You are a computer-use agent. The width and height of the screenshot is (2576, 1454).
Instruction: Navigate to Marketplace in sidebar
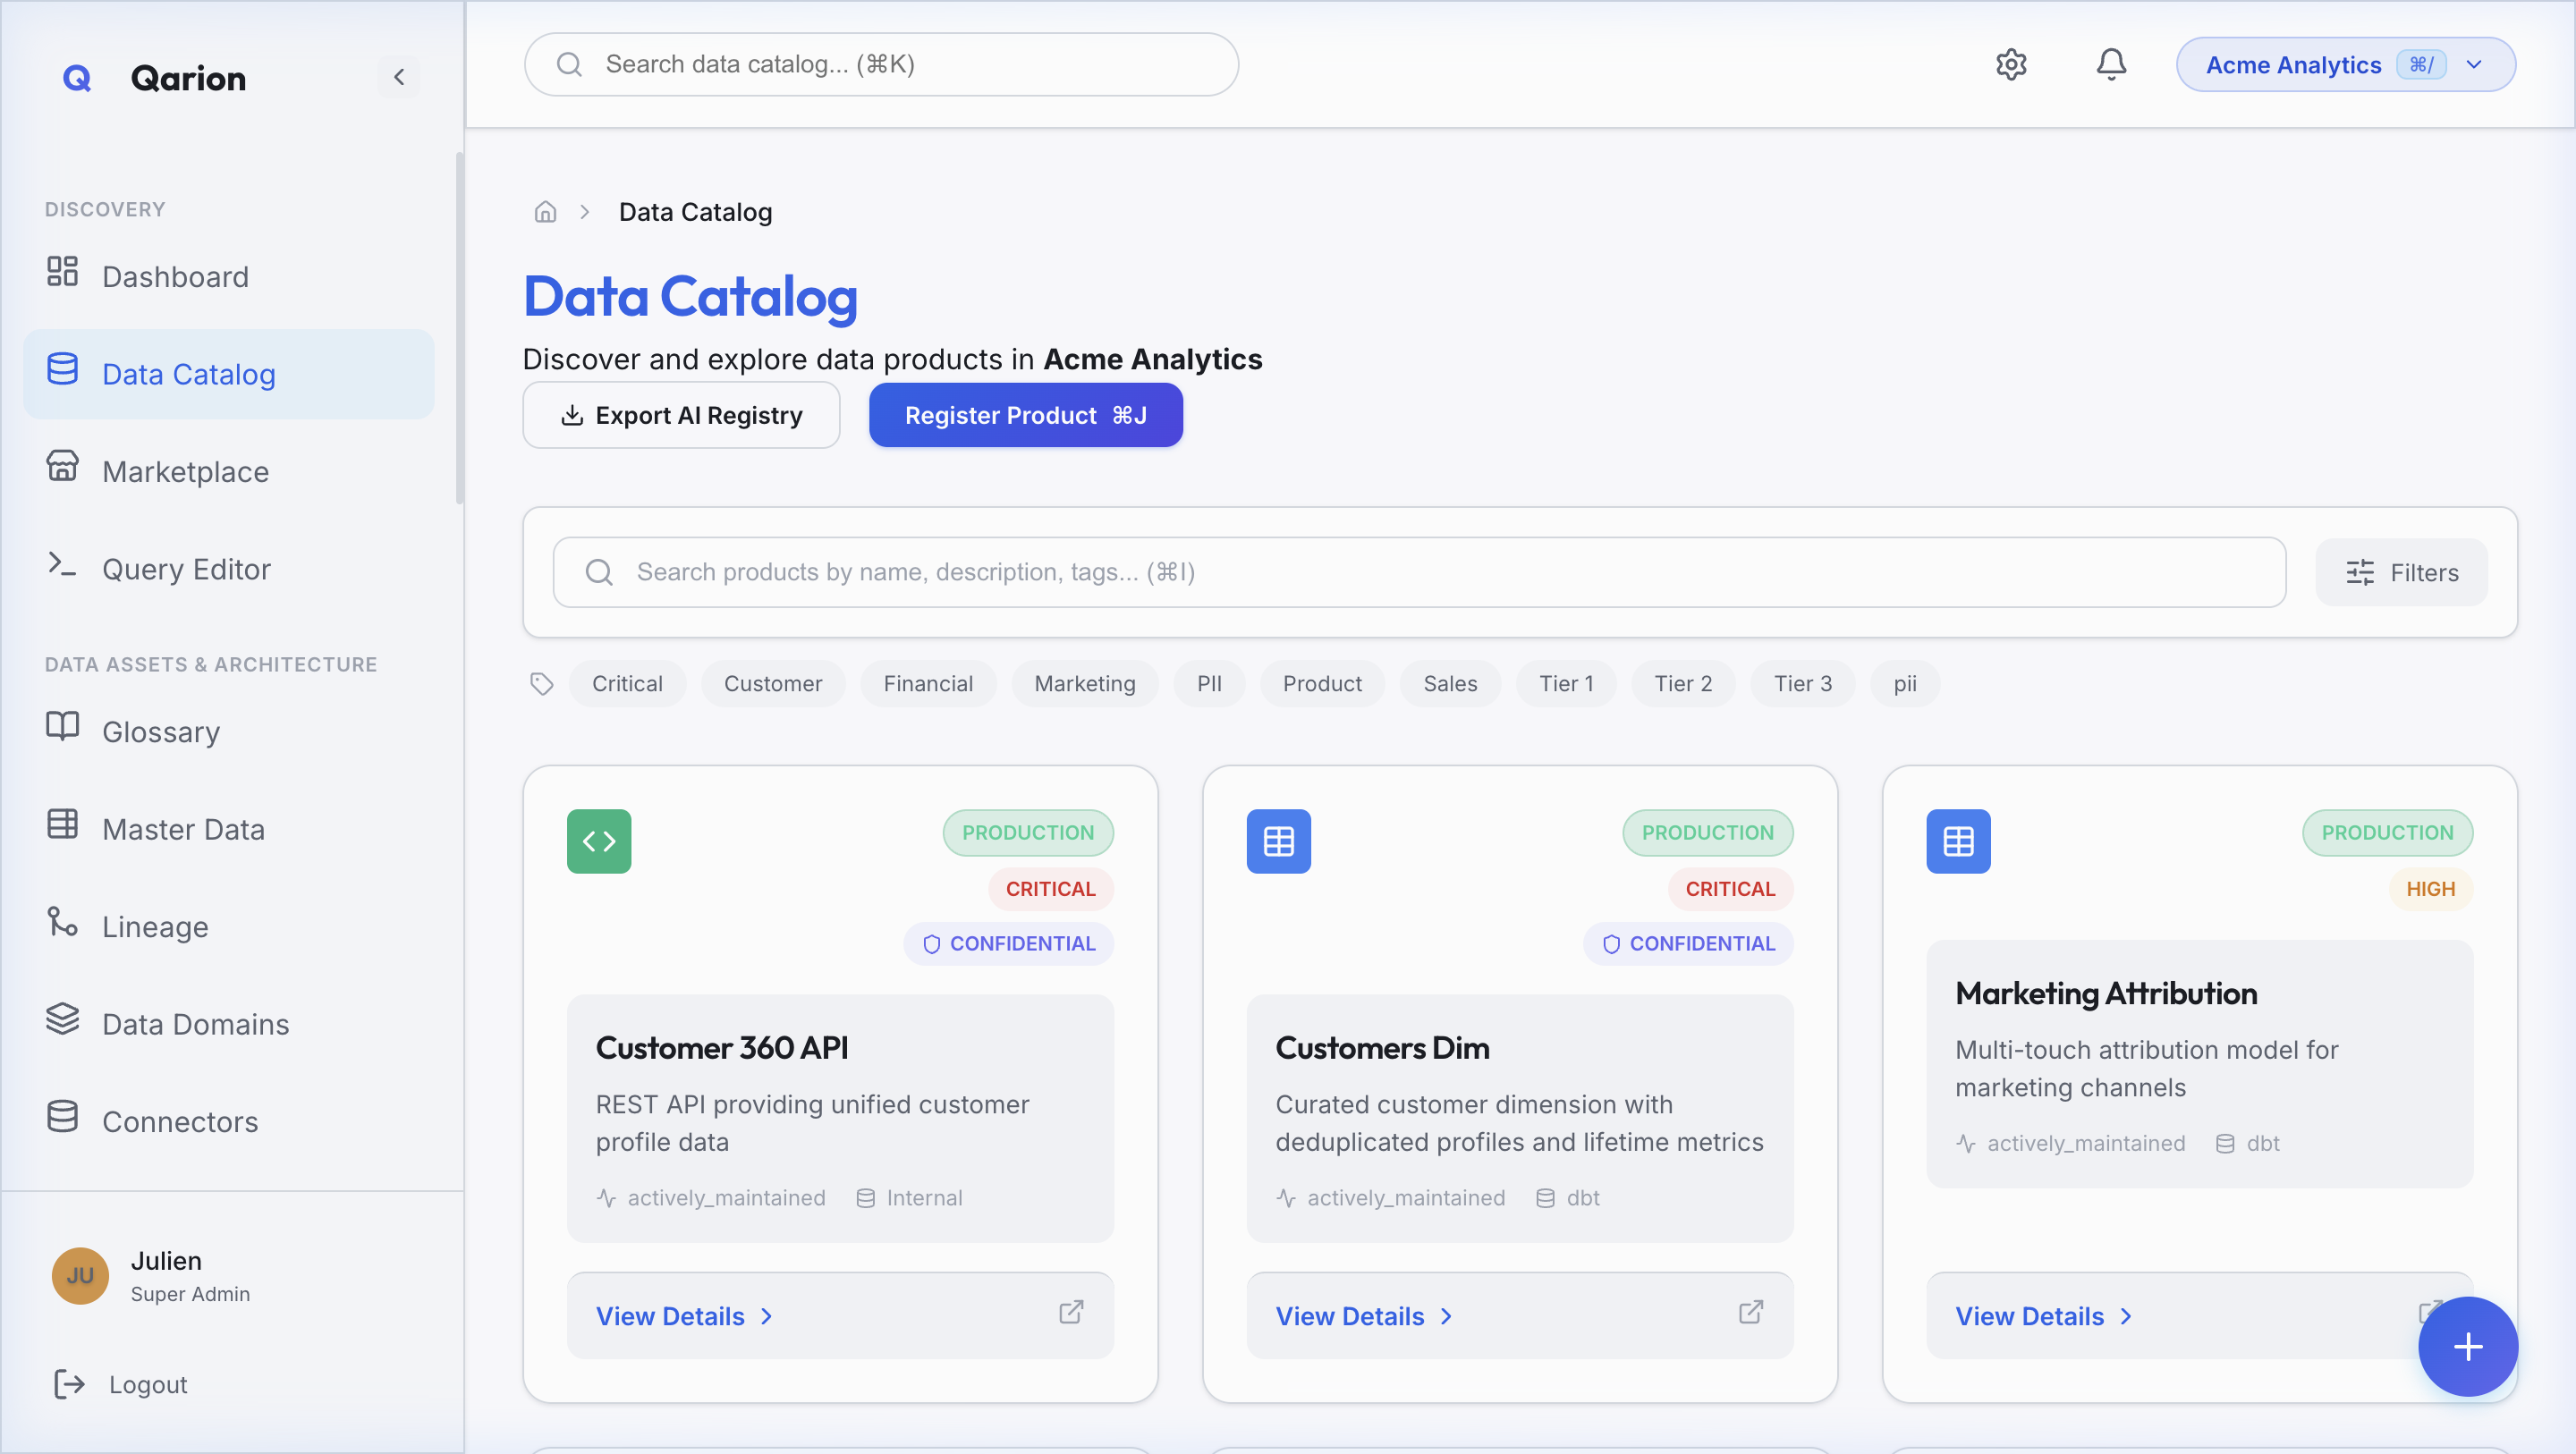coord(185,470)
